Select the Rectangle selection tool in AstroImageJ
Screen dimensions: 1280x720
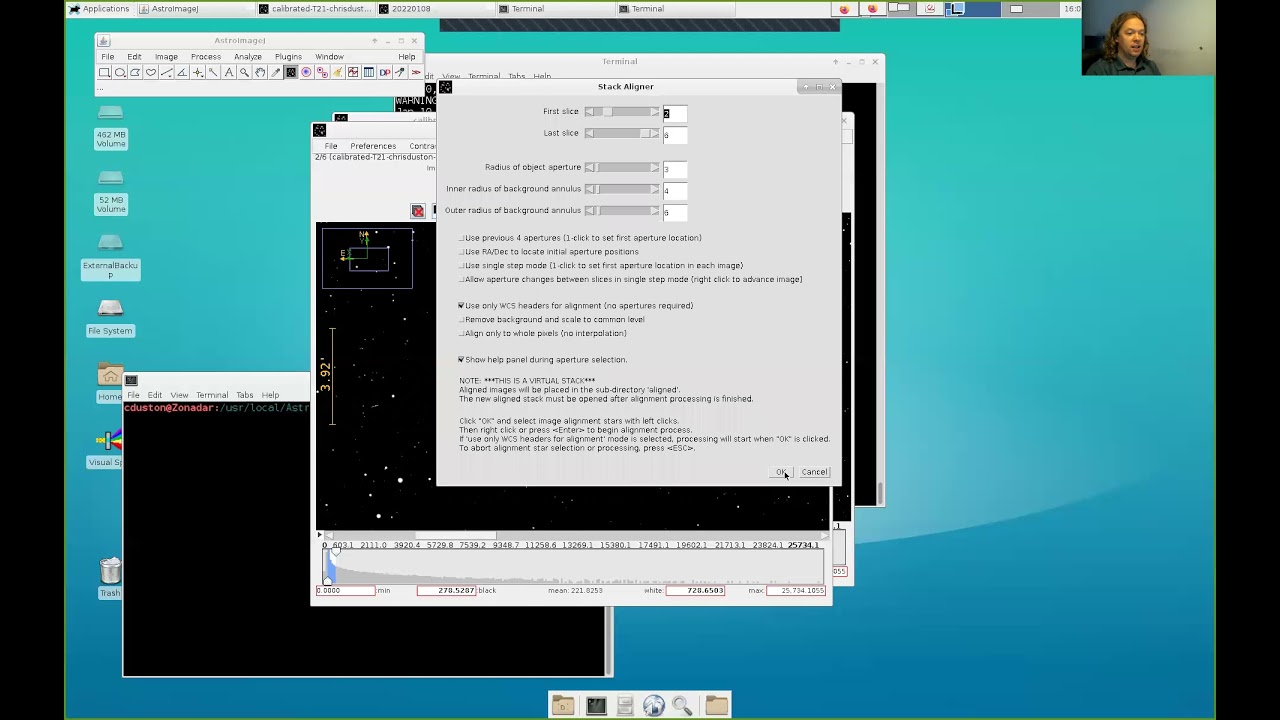tap(105, 72)
